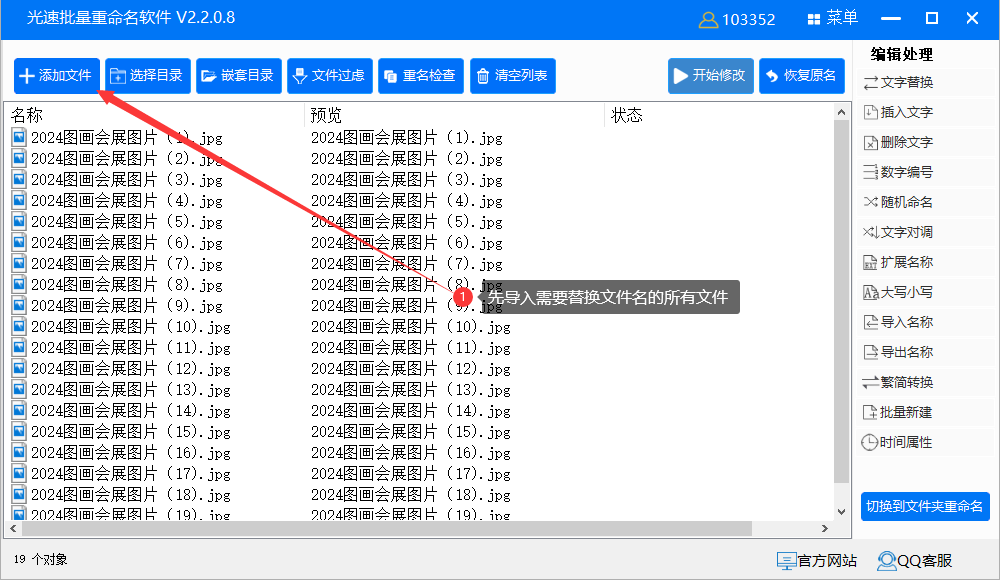Viewport: 1000px width, 580px height.
Task: Contact QQ客服 customer service
Action: (915, 561)
